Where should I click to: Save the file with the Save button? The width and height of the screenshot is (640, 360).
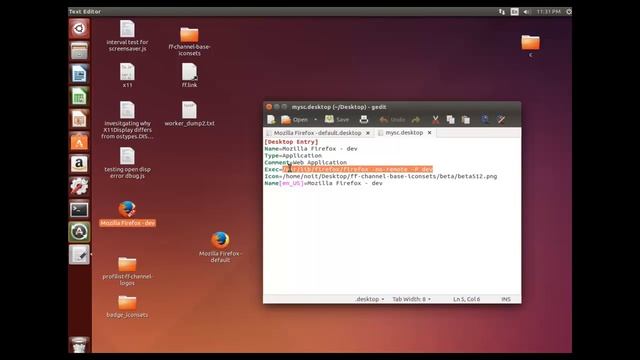coord(337,120)
